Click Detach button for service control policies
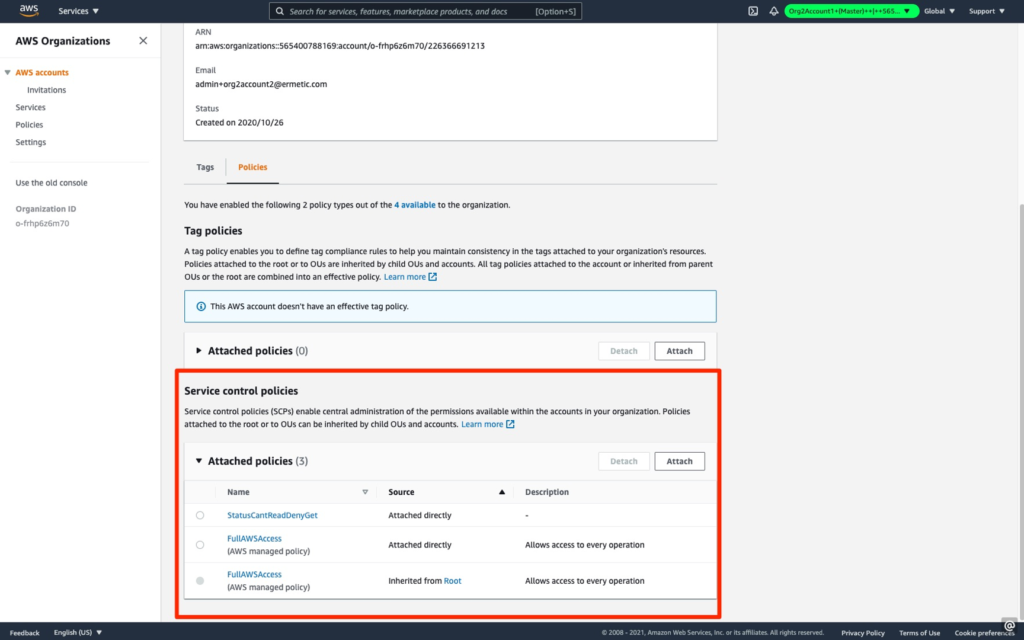The height and width of the screenshot is (640, 1024). [624, 461]
